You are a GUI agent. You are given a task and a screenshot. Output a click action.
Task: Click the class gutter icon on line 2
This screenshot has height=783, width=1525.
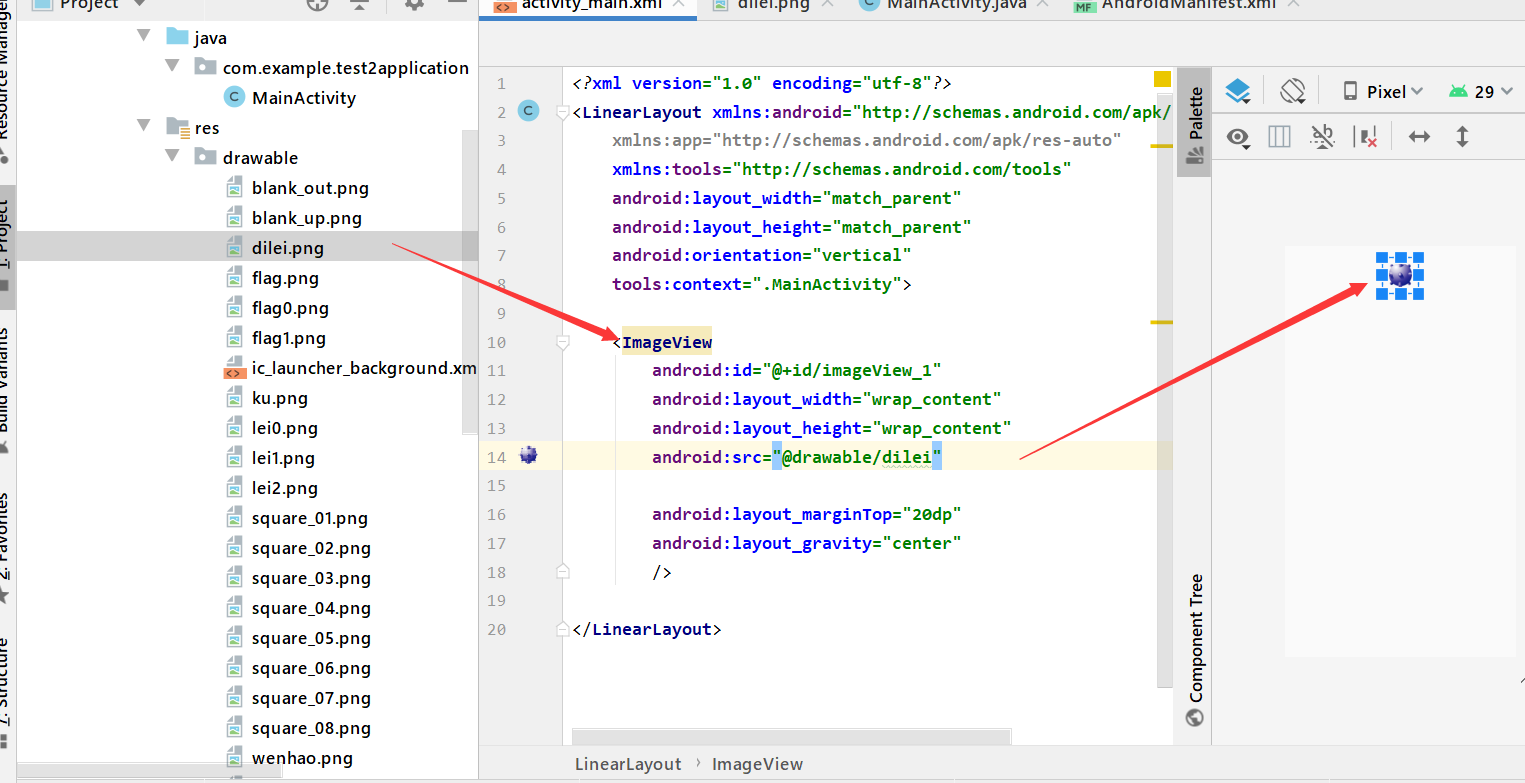(529, 111)
